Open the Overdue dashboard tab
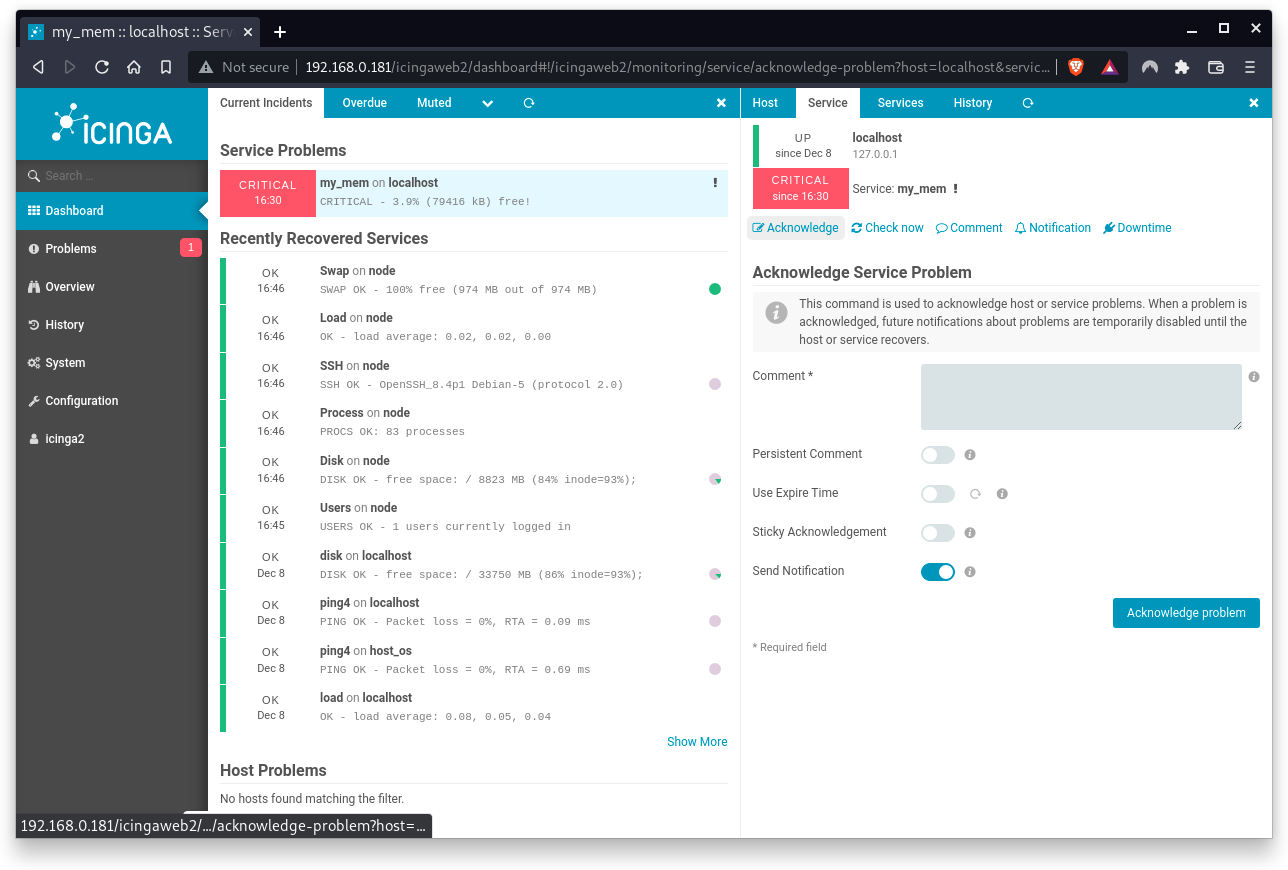1288x870 pixels. (364, 103)
